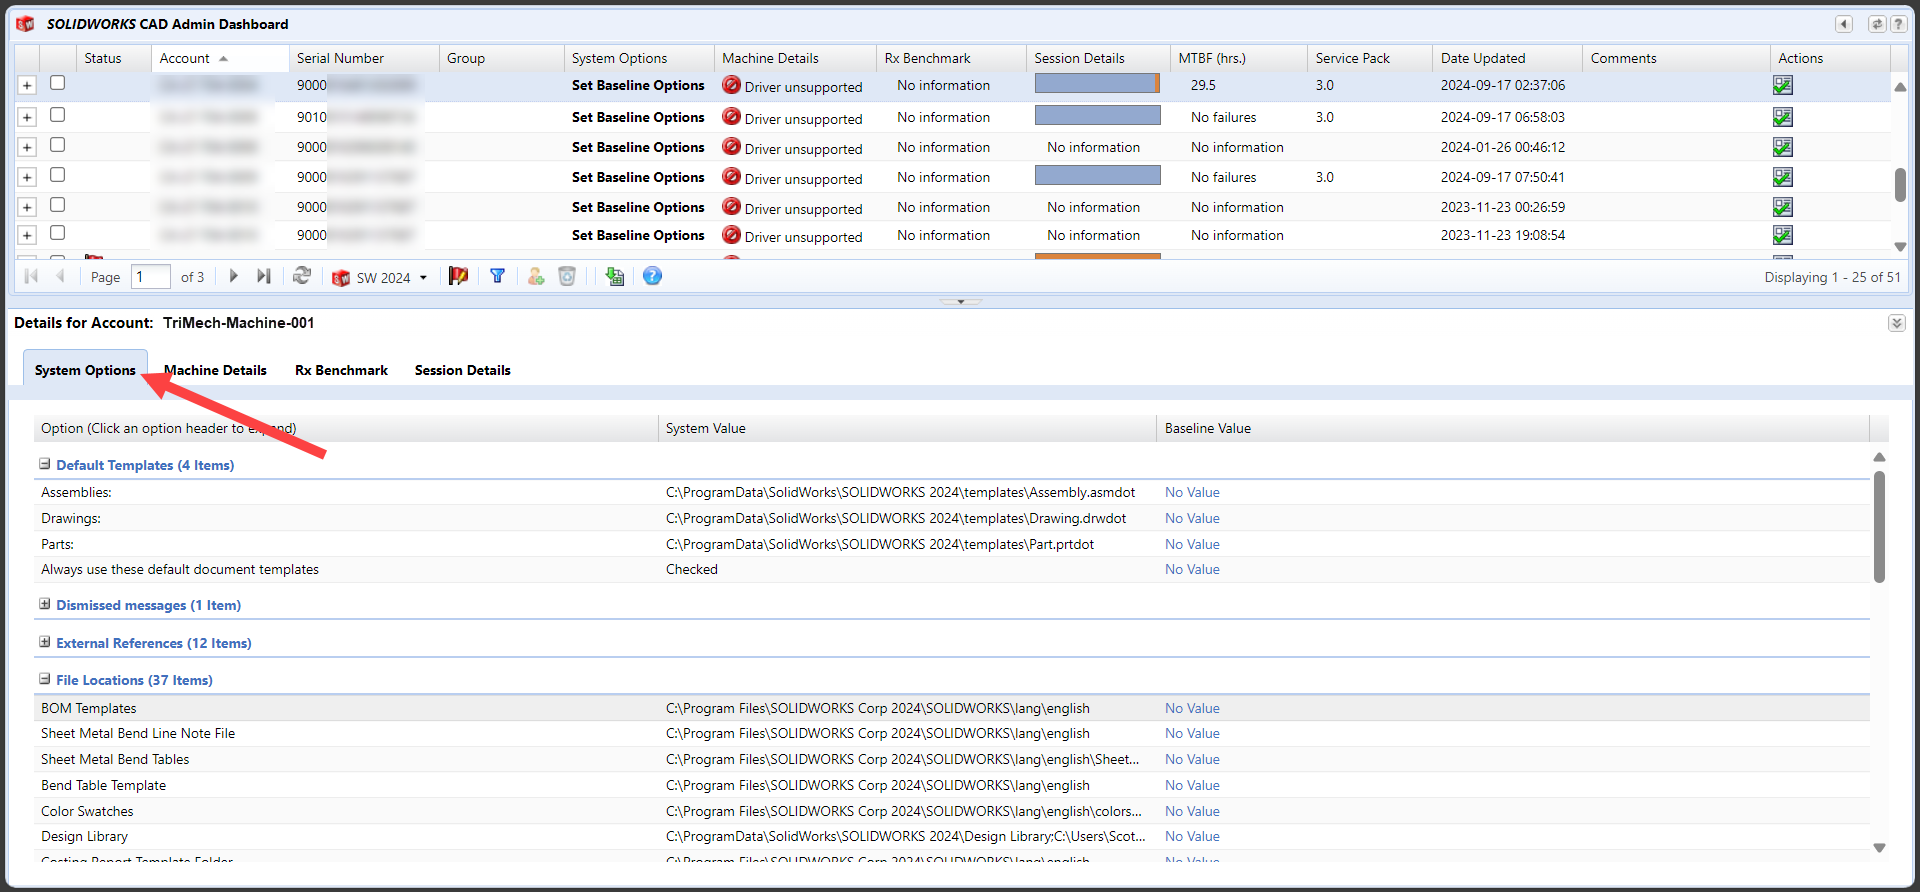
Task: Tick the checkbox for serial 9010 row
Action: tap(57, 115)
